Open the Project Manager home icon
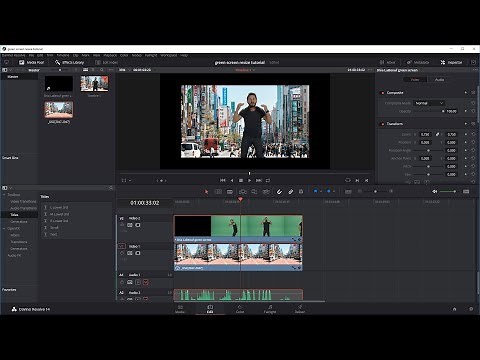This screenshot has width=480, height=360. pos(454,309)
